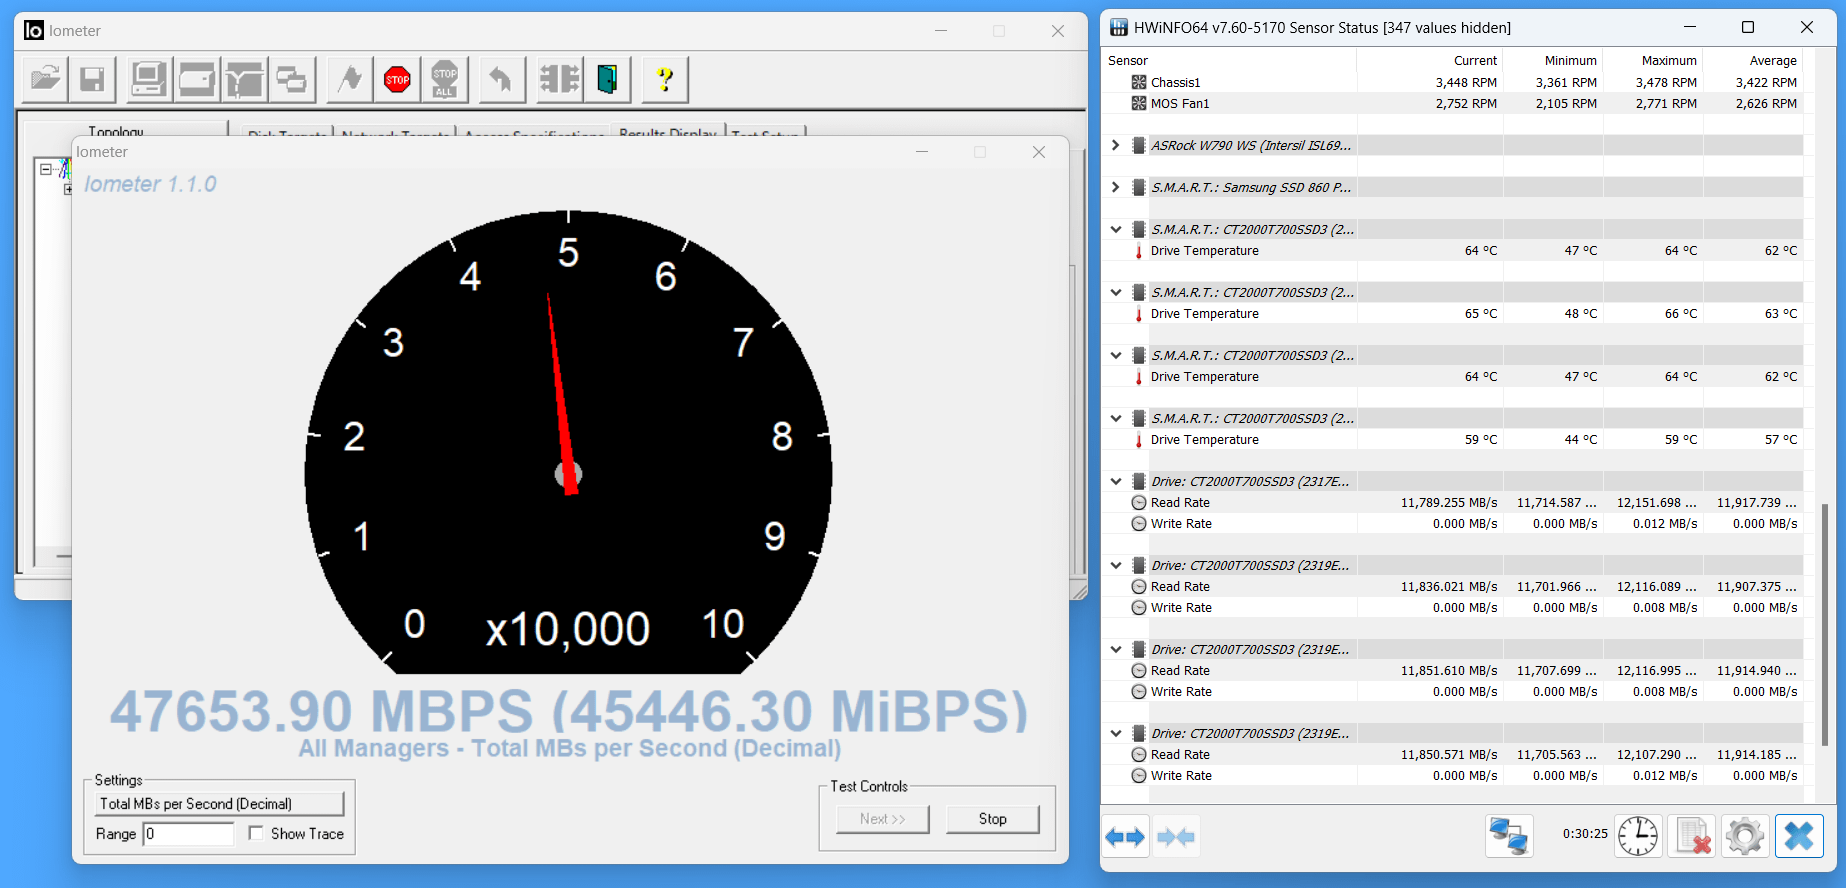
Task: Click the Next >> button in Test Controls
Action: [882, 819]
